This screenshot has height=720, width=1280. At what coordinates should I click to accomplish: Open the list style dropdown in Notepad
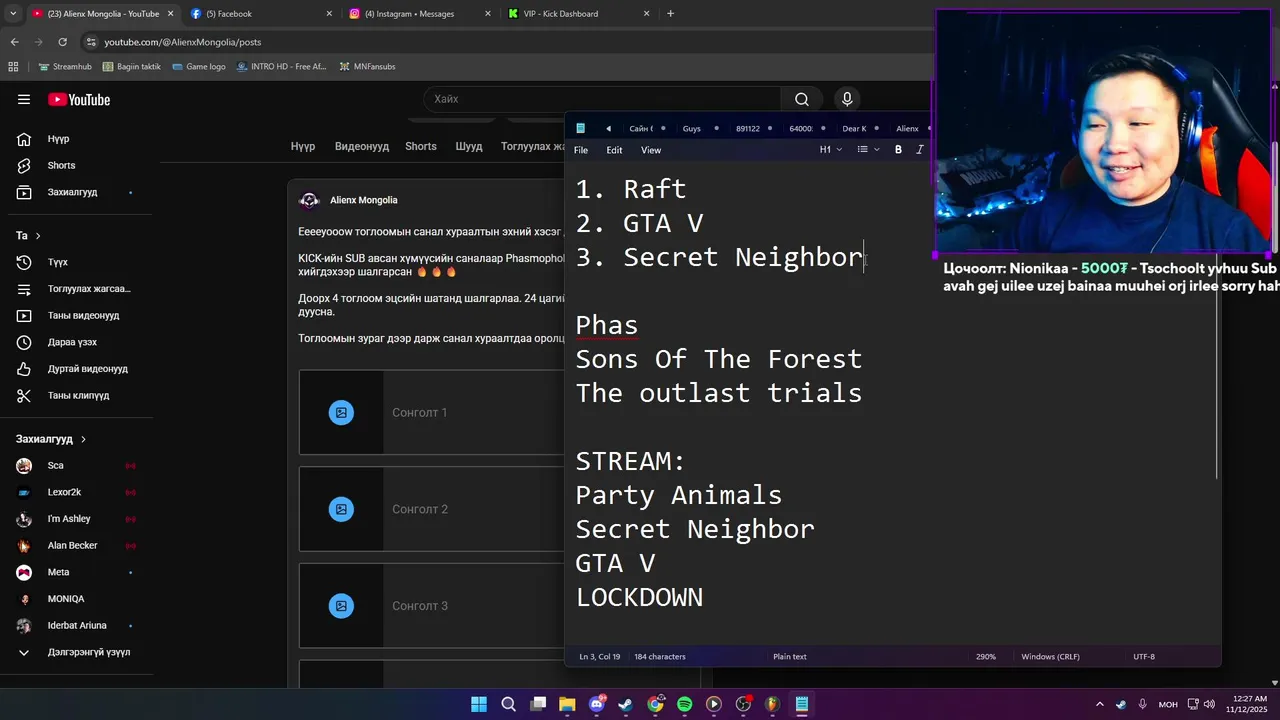(868, 150)
